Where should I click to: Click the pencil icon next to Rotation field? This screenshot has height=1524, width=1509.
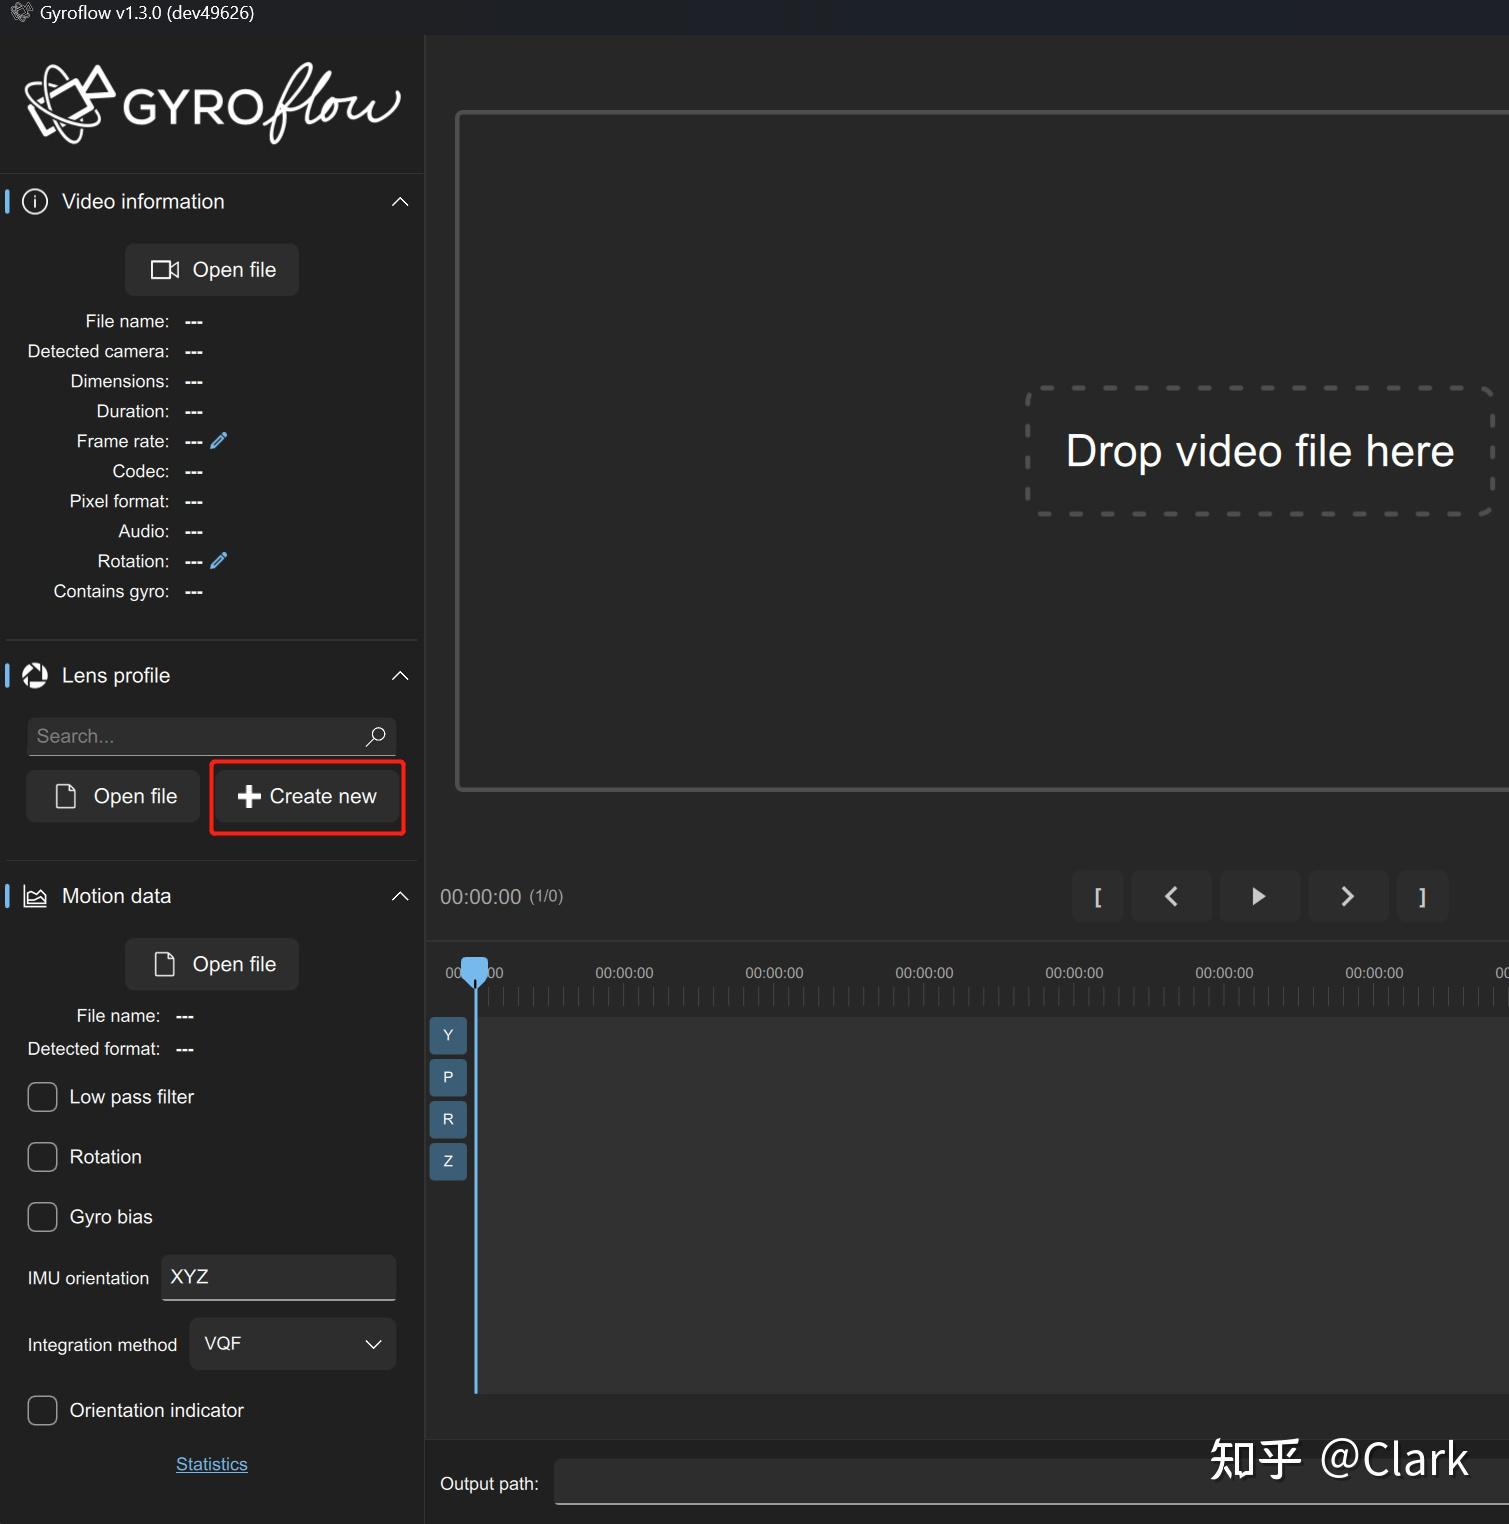tap(219, 560)
